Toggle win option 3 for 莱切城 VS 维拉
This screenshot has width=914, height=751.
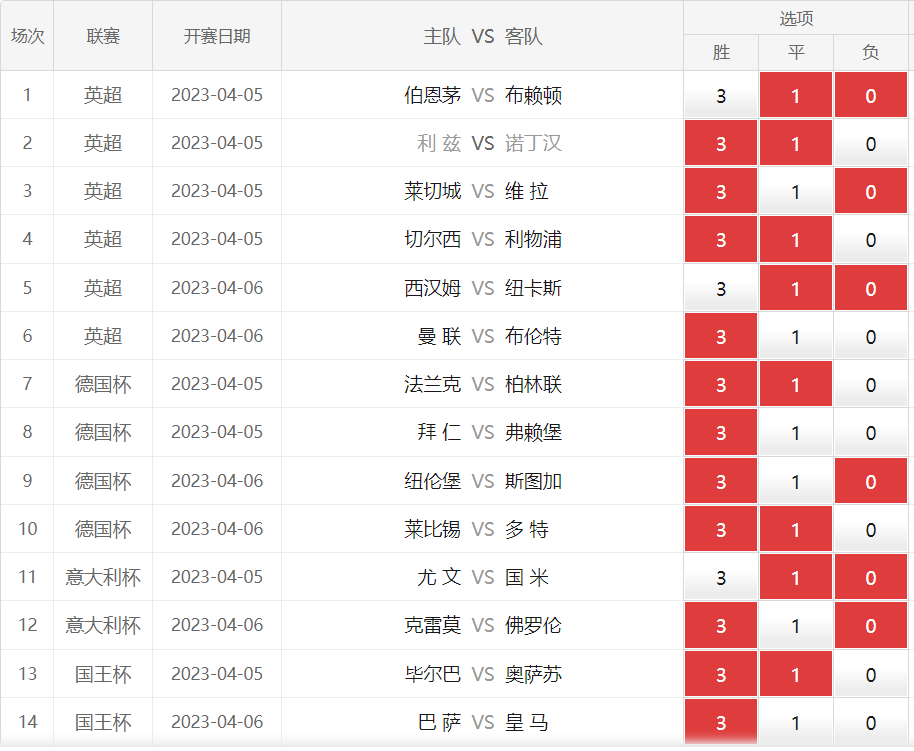pyautogui.click(x=721, y=191)
